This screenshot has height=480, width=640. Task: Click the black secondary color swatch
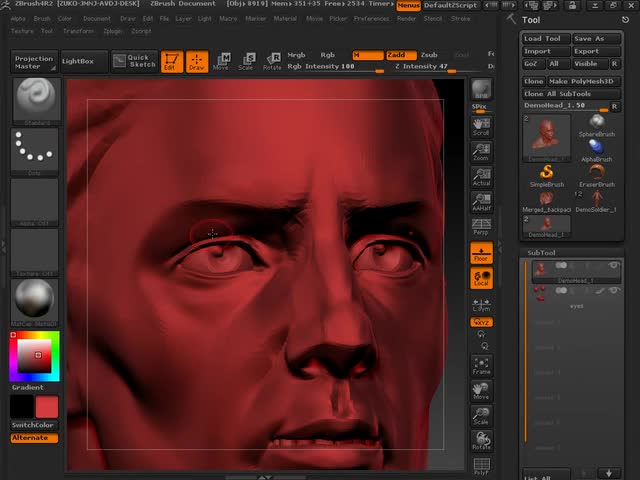[22, 407]
